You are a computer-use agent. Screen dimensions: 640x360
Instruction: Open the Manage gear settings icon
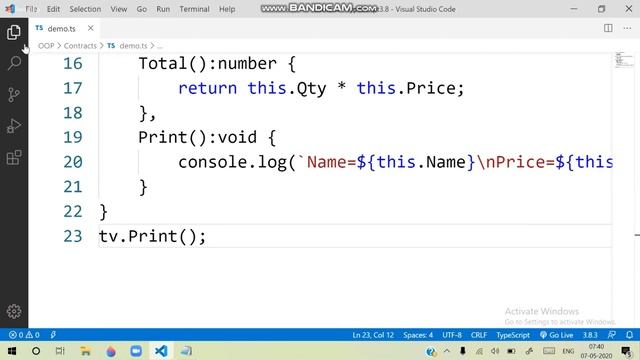coord(14,311)
